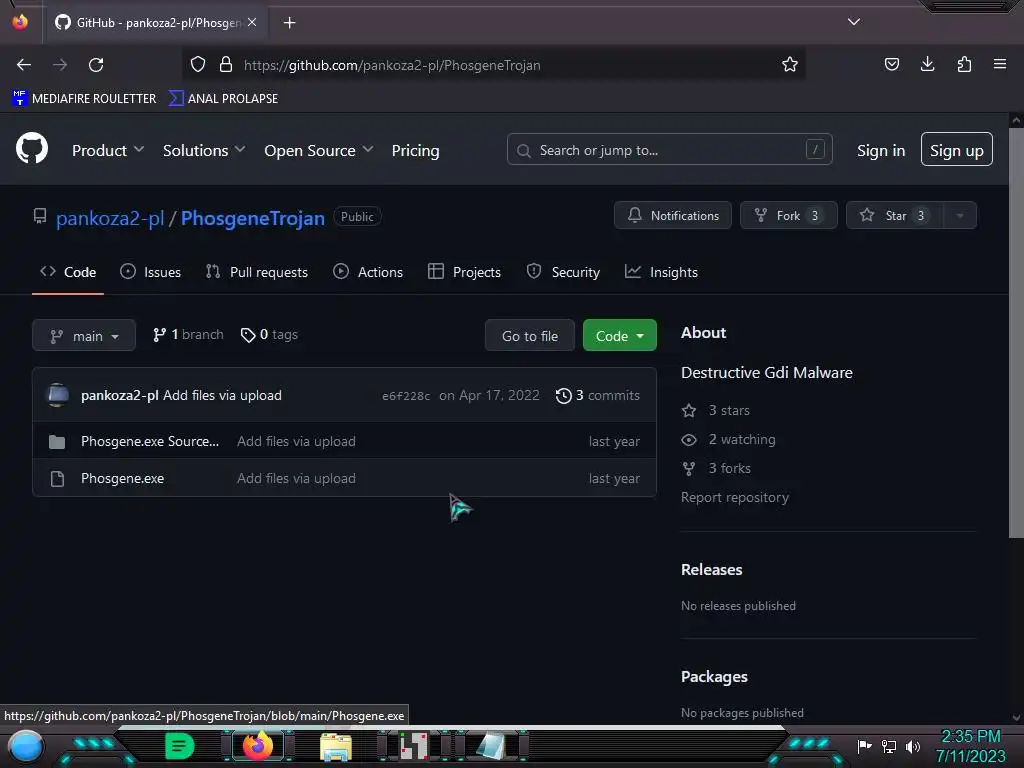Open the File Explorer taskbar icon
Screen dimensions: 1024x768
336,746
